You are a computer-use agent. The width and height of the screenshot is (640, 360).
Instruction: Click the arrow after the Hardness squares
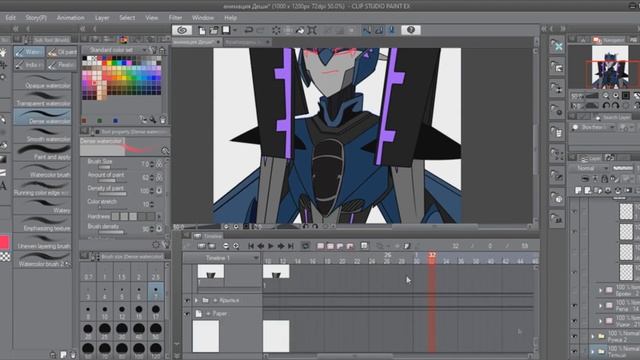pyautogui.click(x=159, y=216)
